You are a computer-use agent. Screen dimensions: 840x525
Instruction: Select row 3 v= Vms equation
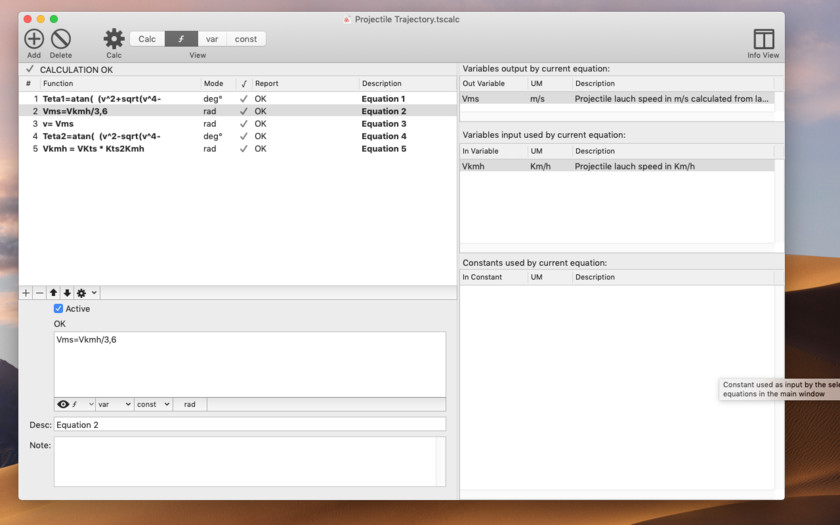point(238,124)
